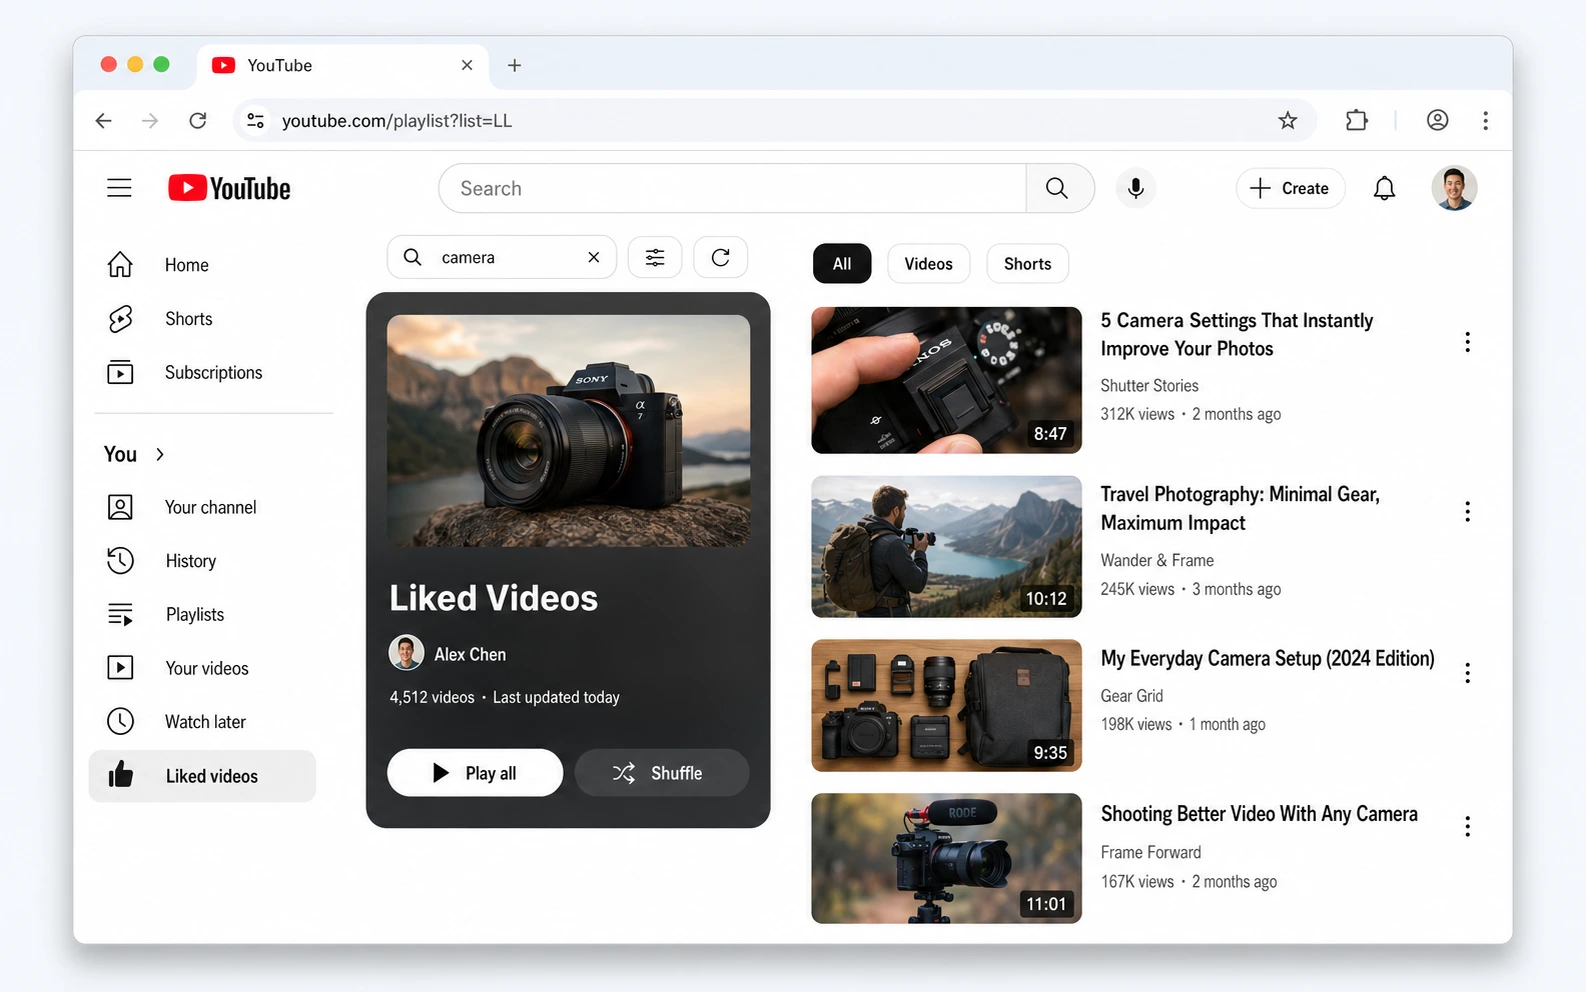
Task: View site information icon in address bar
Action: [255, 120]
